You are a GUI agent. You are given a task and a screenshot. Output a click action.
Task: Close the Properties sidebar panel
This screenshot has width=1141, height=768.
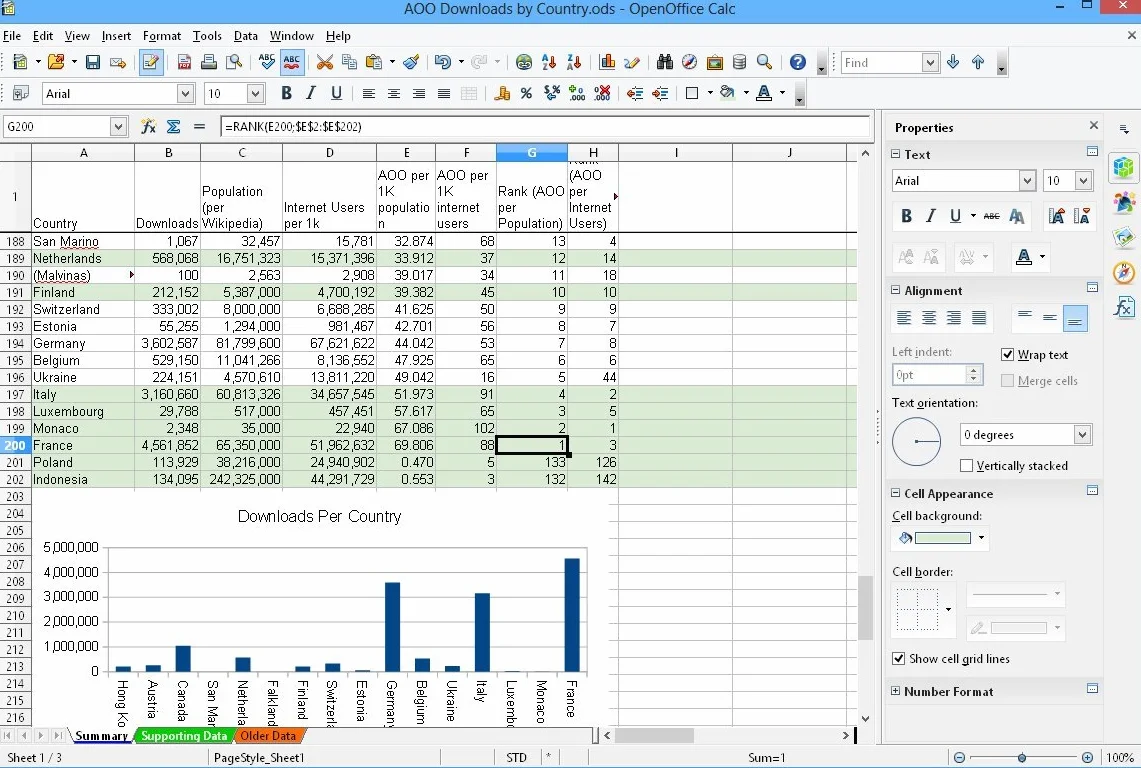point(1094,125)
